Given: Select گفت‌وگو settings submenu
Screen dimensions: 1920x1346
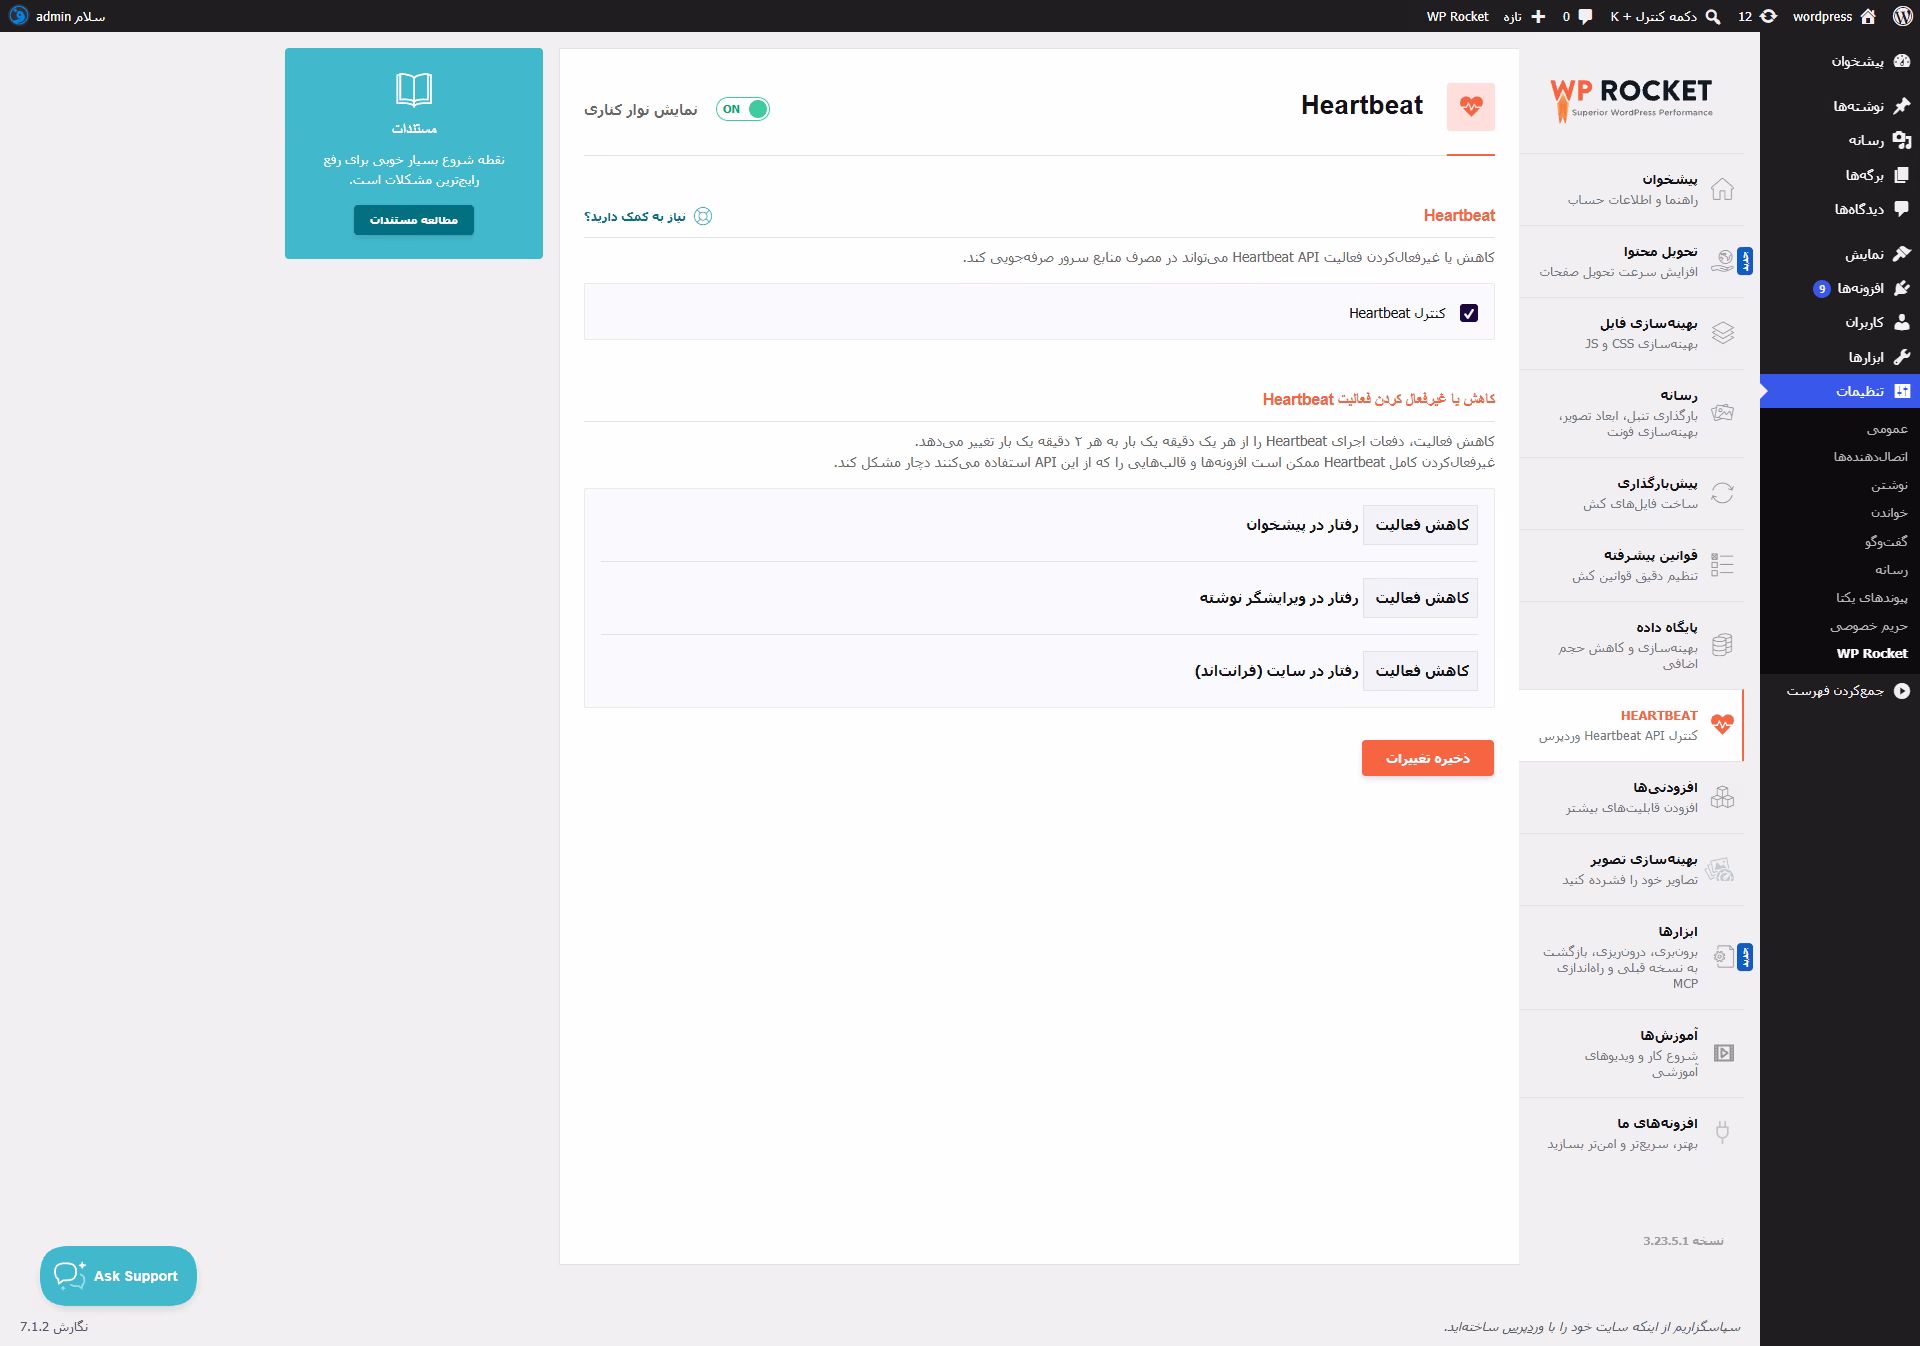Looking at the screenshot, I should pyautogui.click(x=1886, y=541).
